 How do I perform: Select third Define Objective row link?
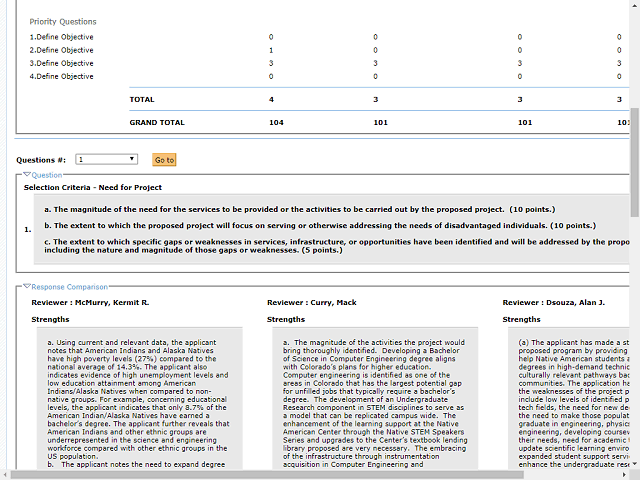[62, 63]
